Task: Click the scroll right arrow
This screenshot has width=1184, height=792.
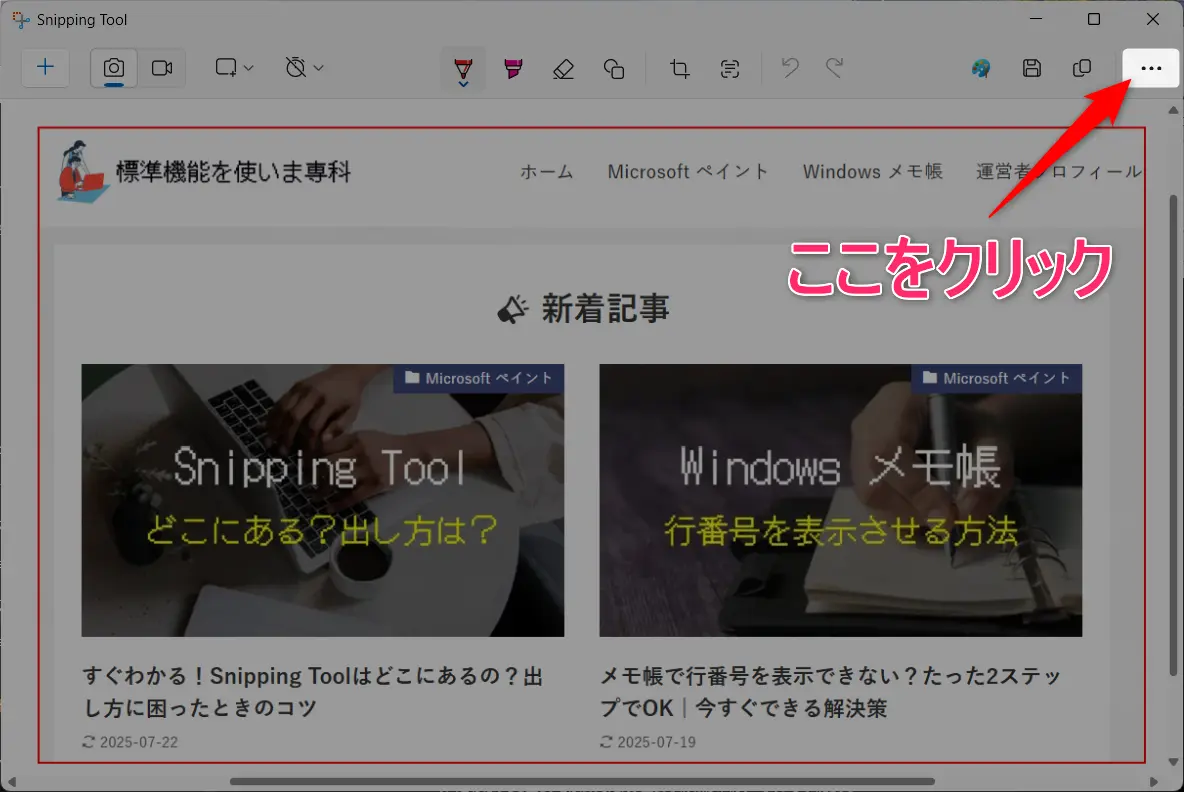Action: [1153, 781]
